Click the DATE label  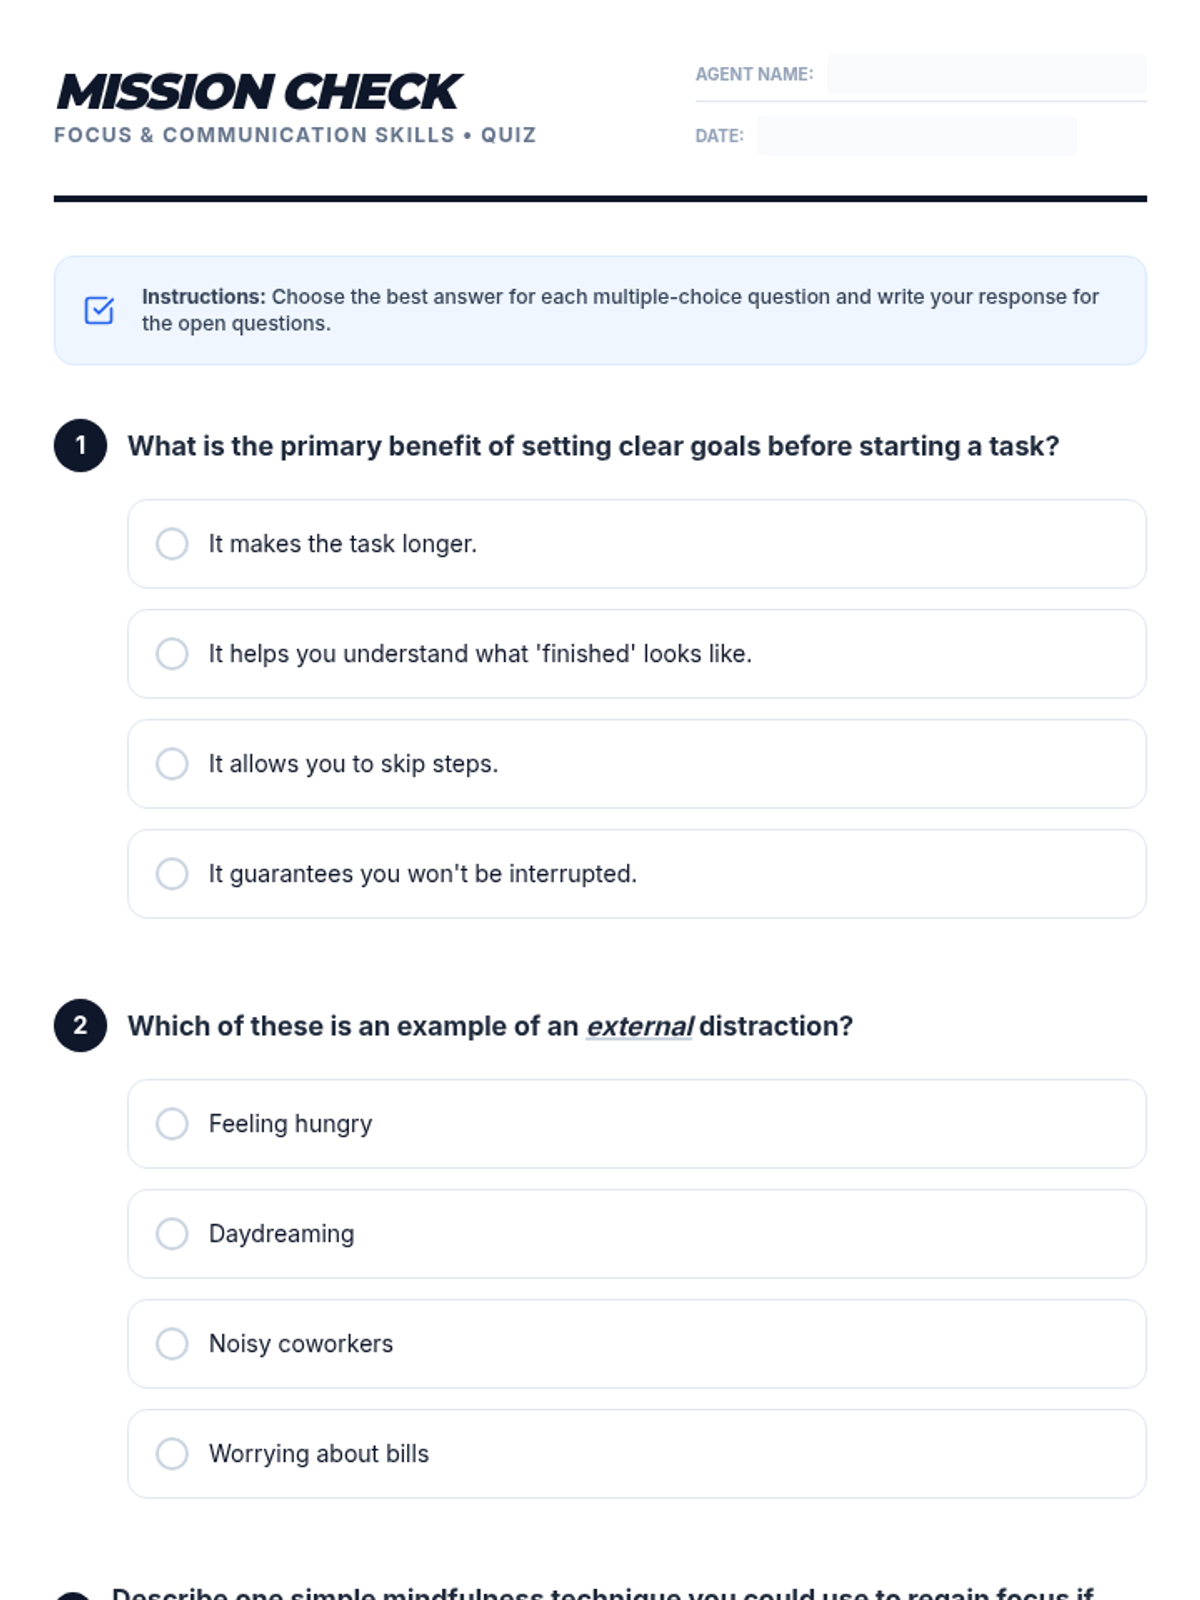coord(719,136)
